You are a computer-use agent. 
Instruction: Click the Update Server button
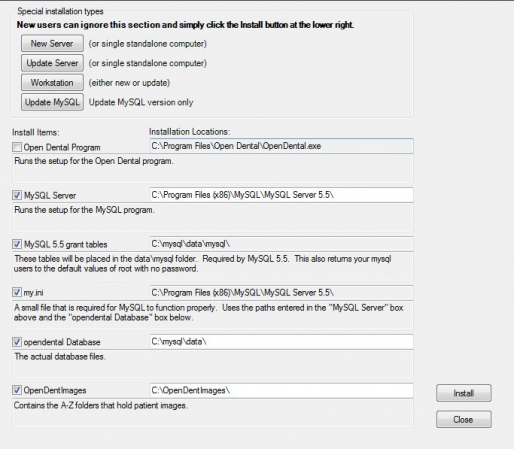52,63
